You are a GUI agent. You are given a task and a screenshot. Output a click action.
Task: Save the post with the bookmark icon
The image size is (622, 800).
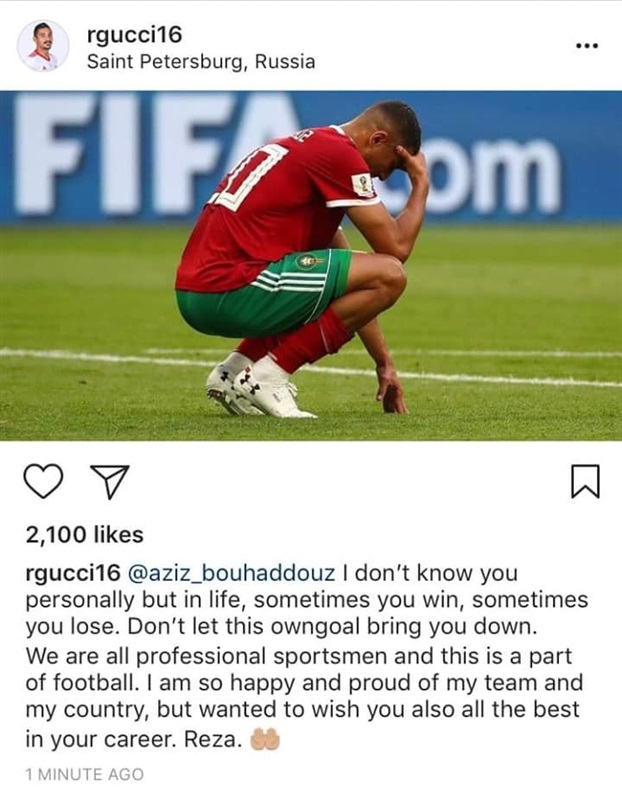point(585,481)
